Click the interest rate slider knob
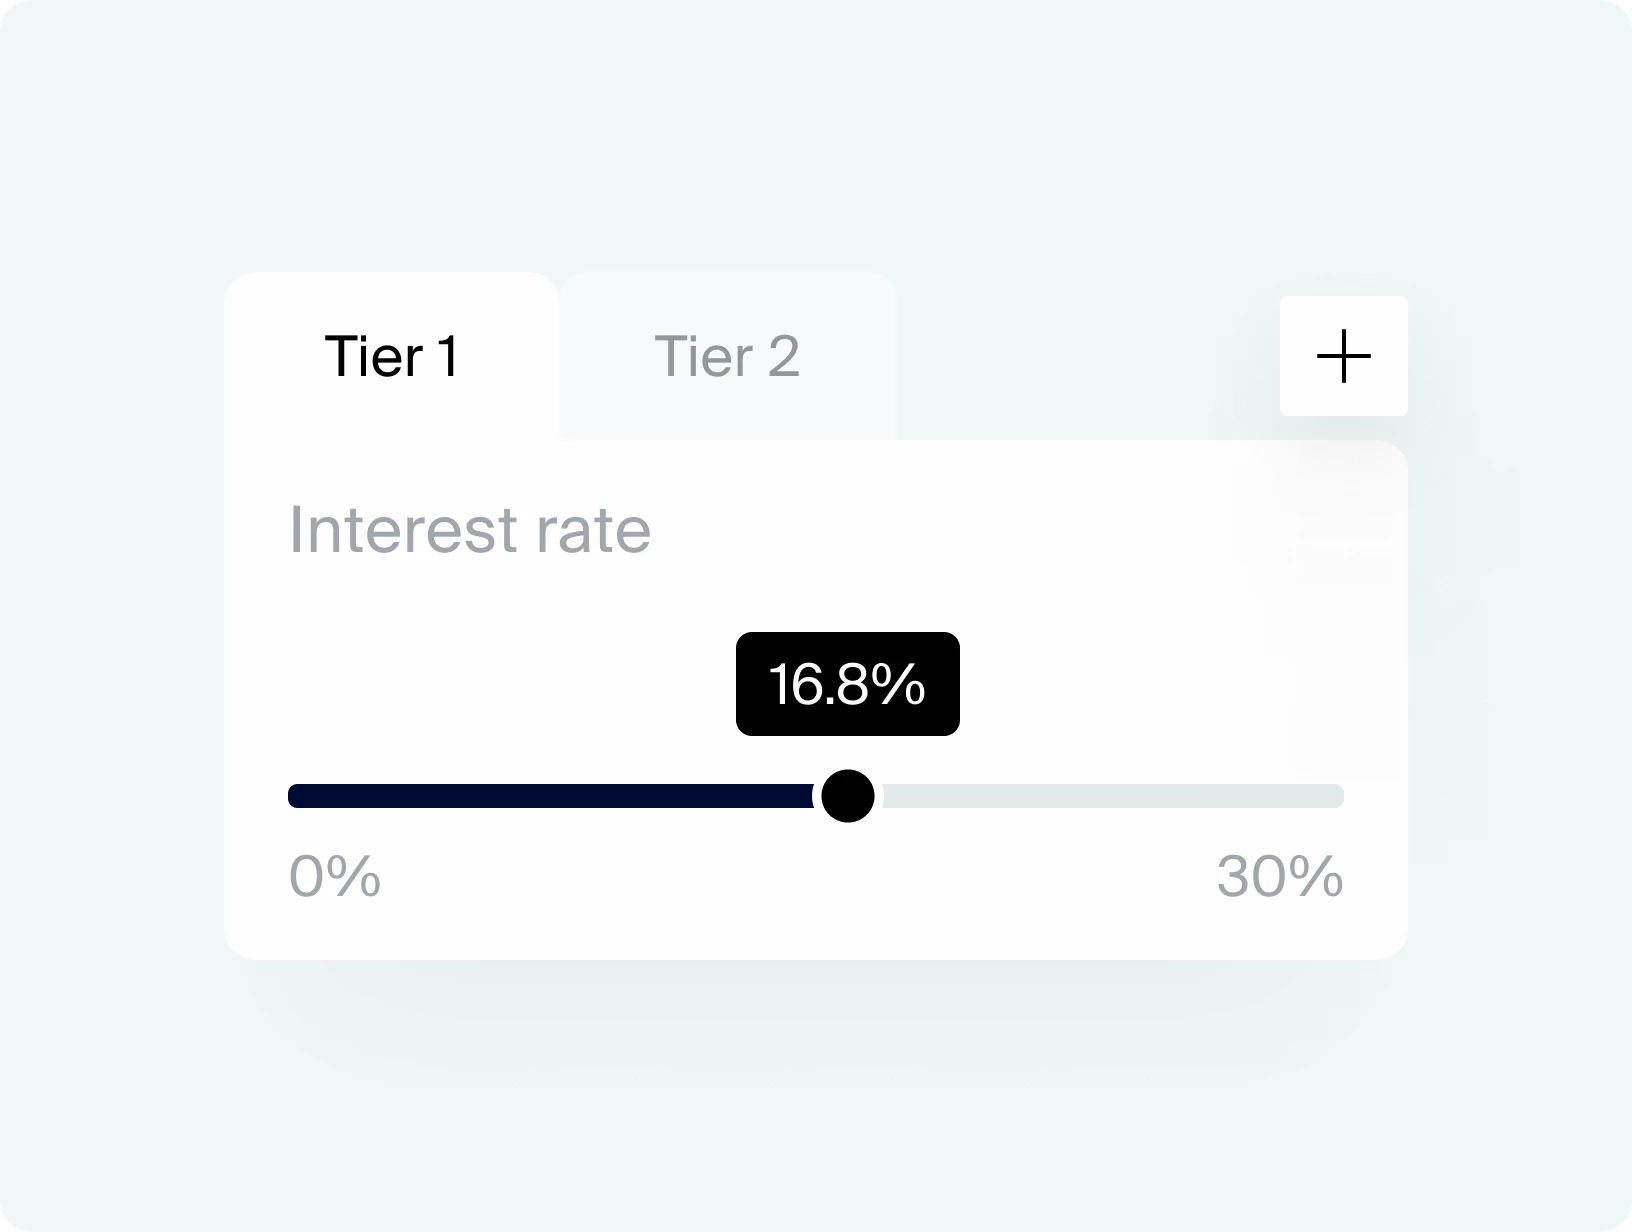 (x=847, y=796)
